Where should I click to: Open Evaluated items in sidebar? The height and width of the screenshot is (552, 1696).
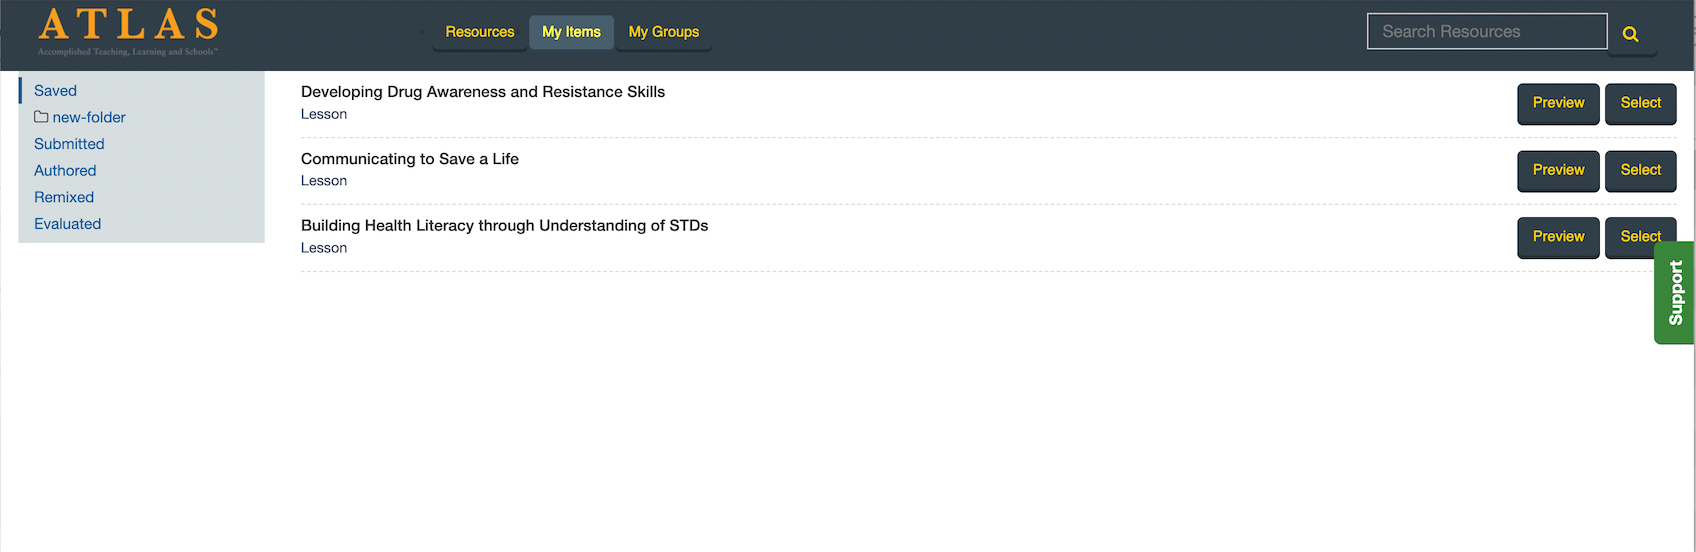click(67, 224)
